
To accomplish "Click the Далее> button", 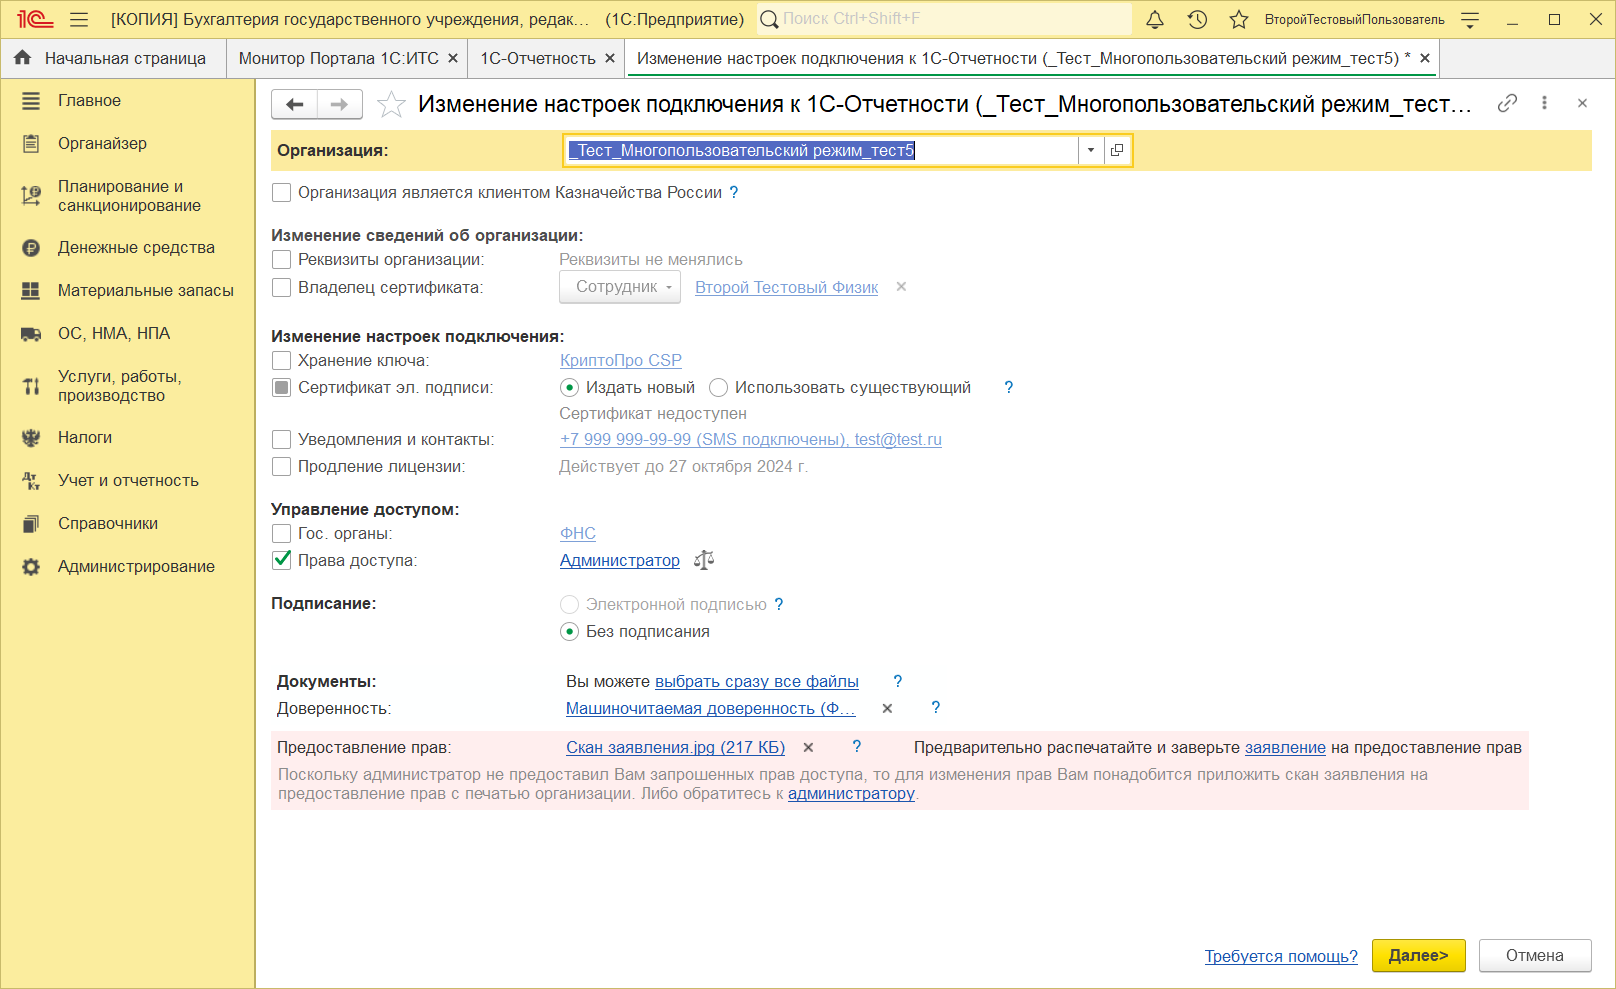I will [1418, 955].
